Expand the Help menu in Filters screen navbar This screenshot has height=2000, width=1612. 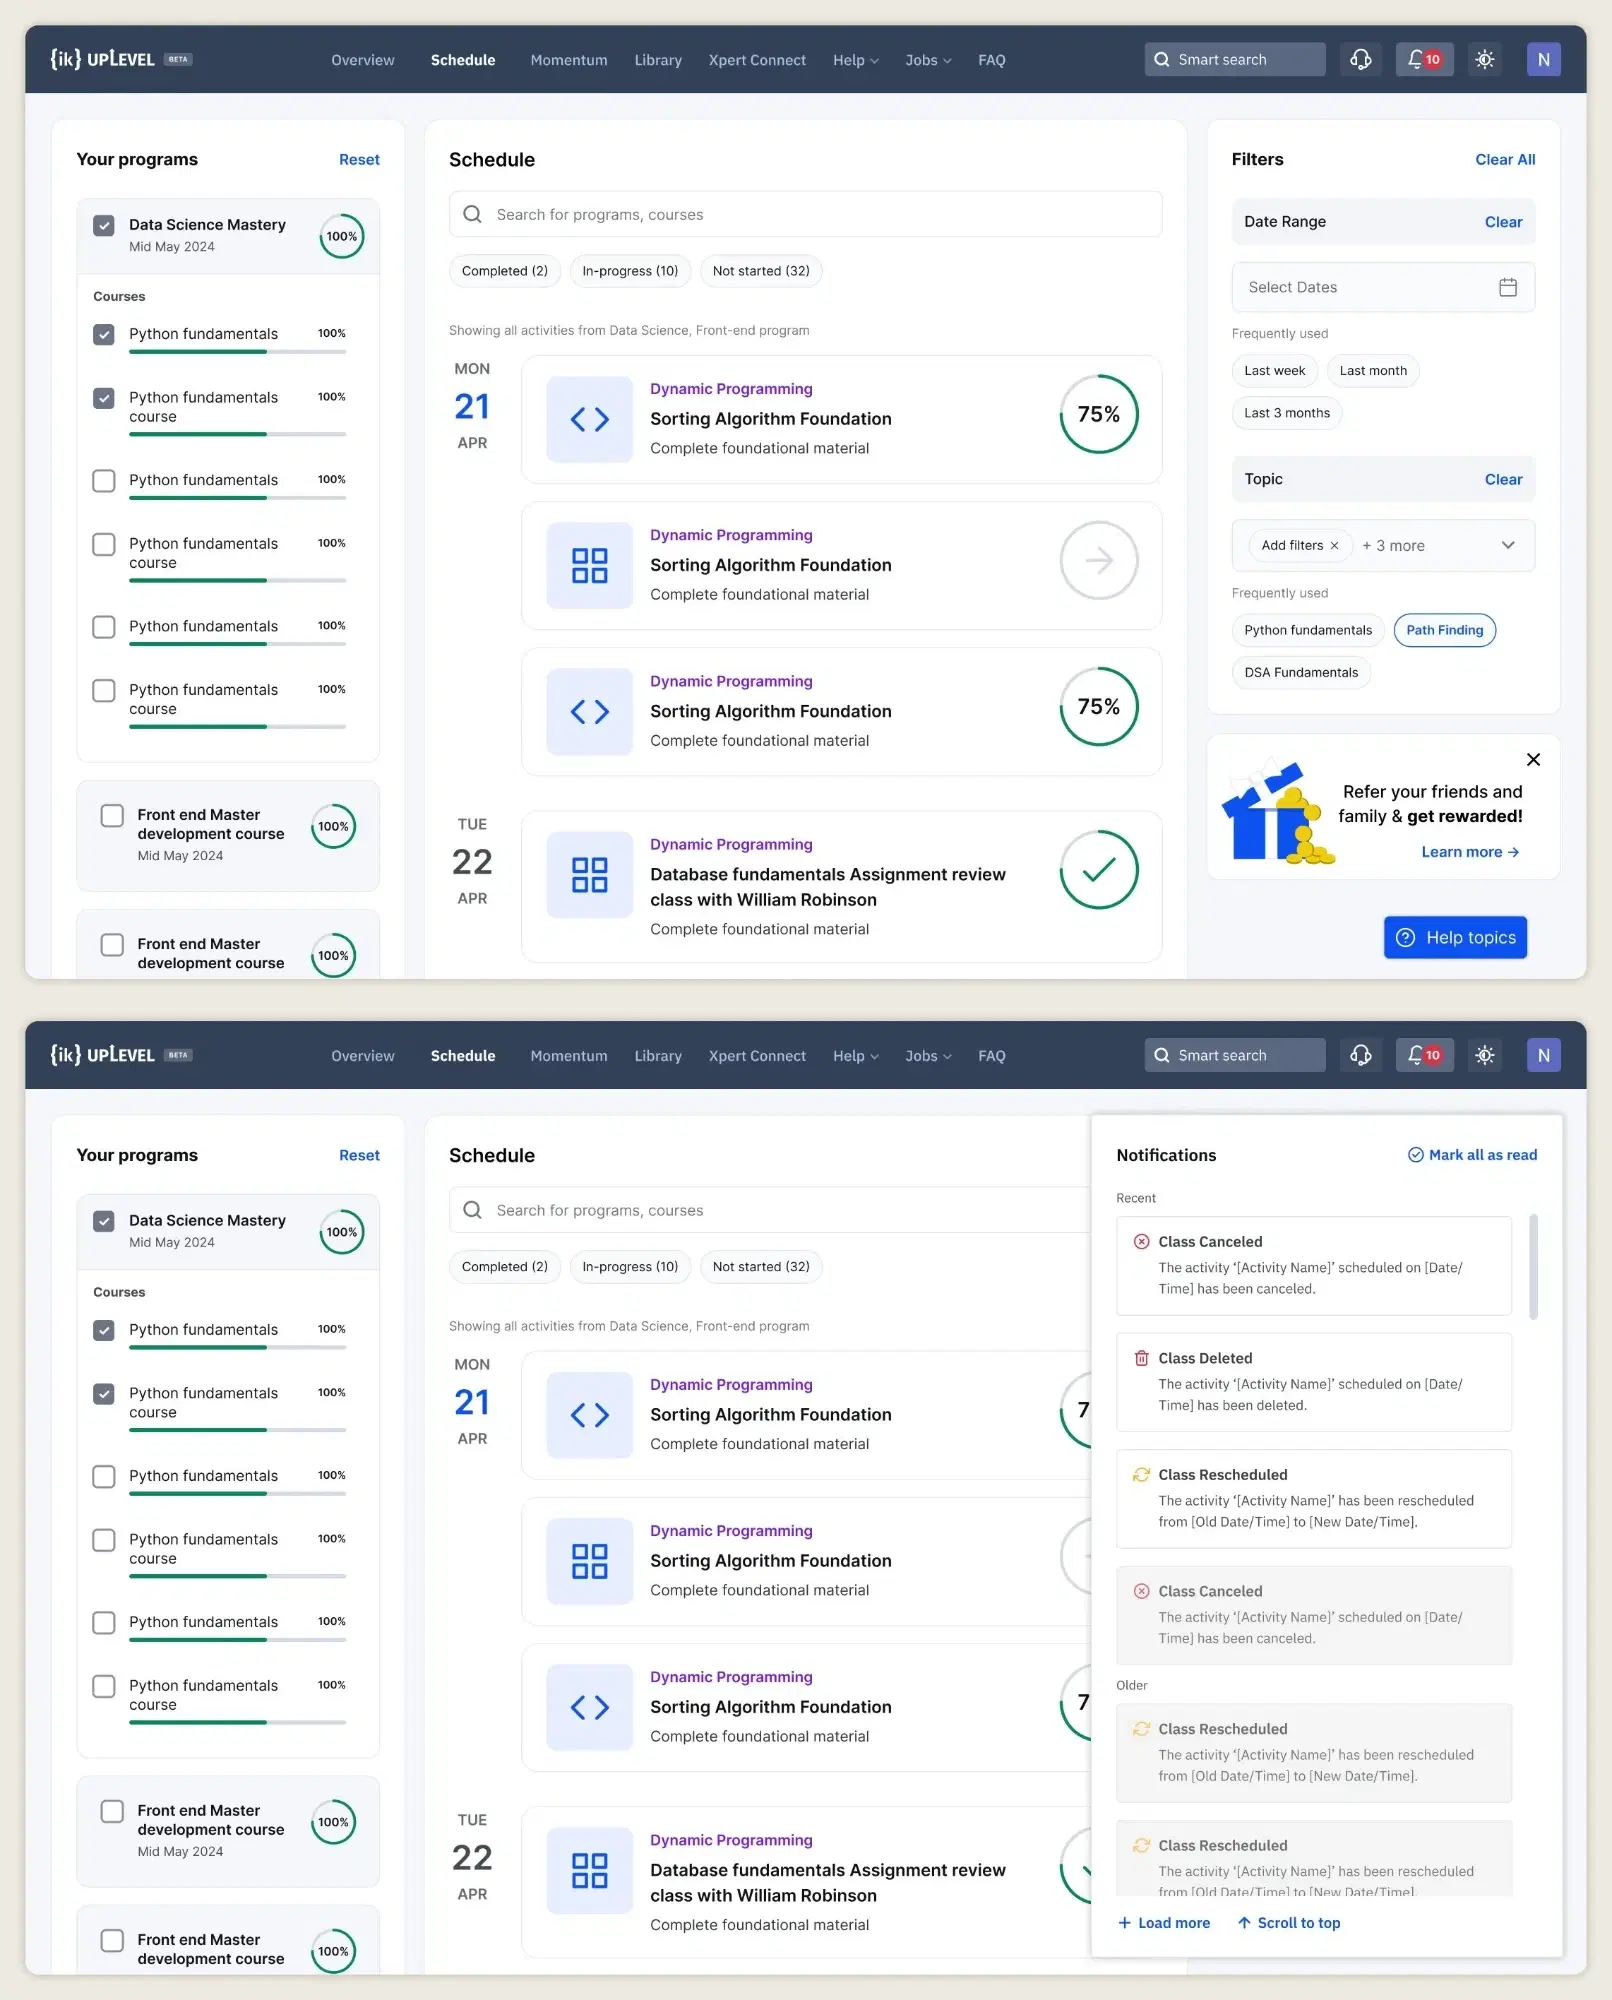856,60
